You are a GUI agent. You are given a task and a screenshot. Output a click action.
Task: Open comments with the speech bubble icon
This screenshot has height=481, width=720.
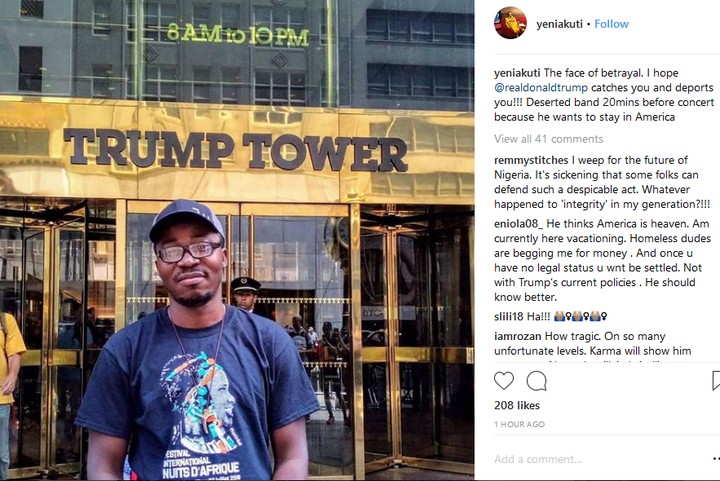(536, 381)
